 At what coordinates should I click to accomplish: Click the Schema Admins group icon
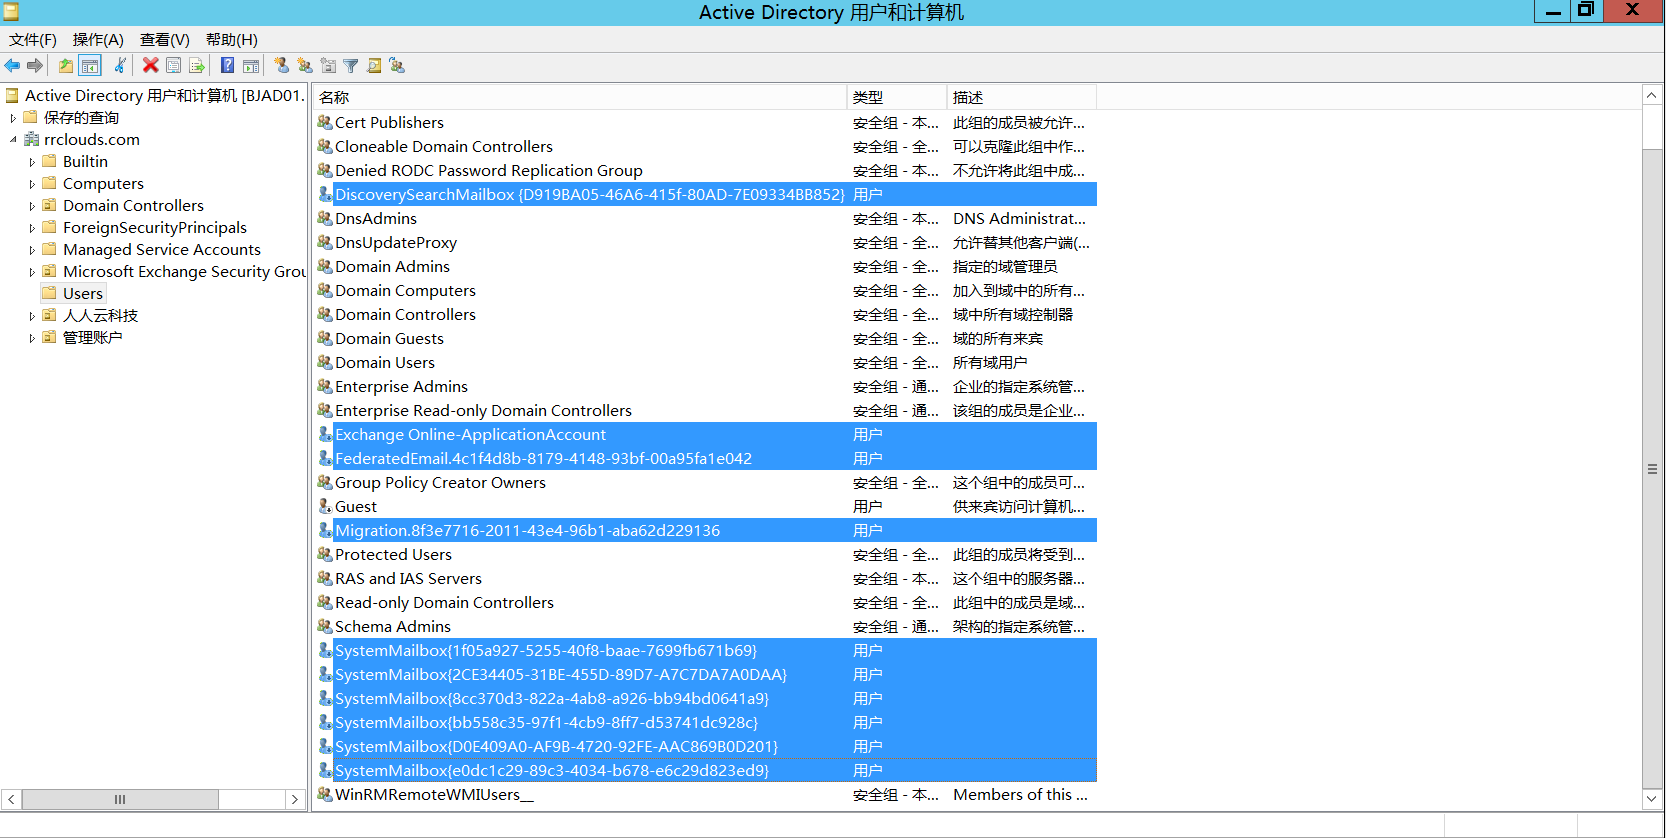[325, 626]
